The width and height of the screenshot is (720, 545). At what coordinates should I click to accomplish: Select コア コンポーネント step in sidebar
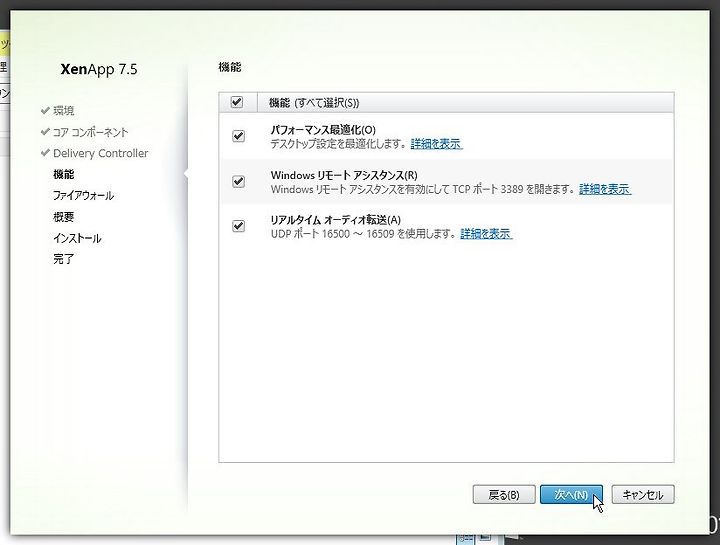(x=90, y=132)
